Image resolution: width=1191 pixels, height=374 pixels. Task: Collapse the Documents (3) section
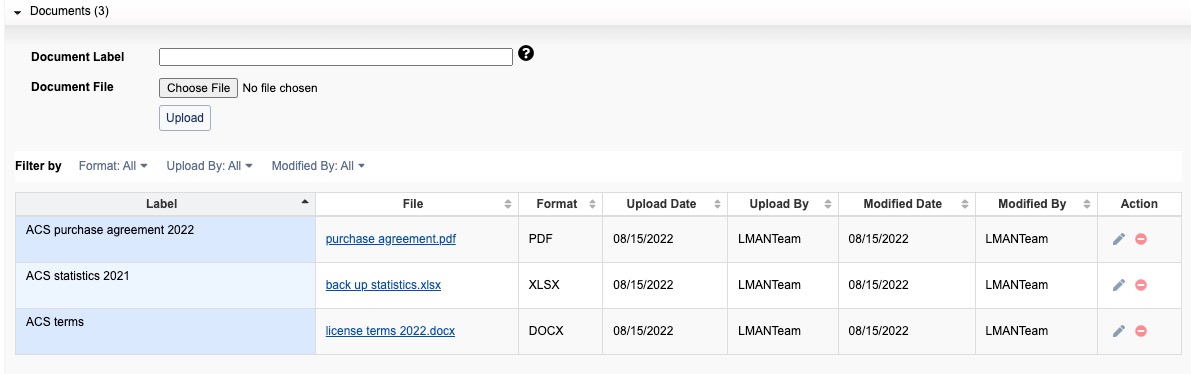pyautogui.click(x=17, y=12)
